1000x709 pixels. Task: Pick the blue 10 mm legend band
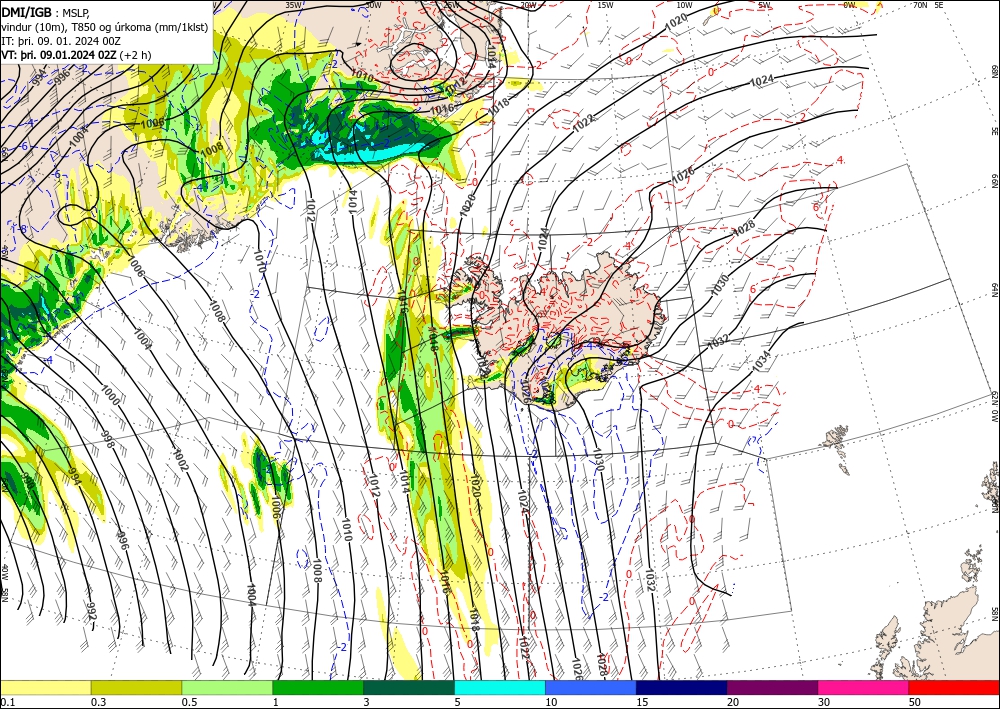tap(591, 687)
